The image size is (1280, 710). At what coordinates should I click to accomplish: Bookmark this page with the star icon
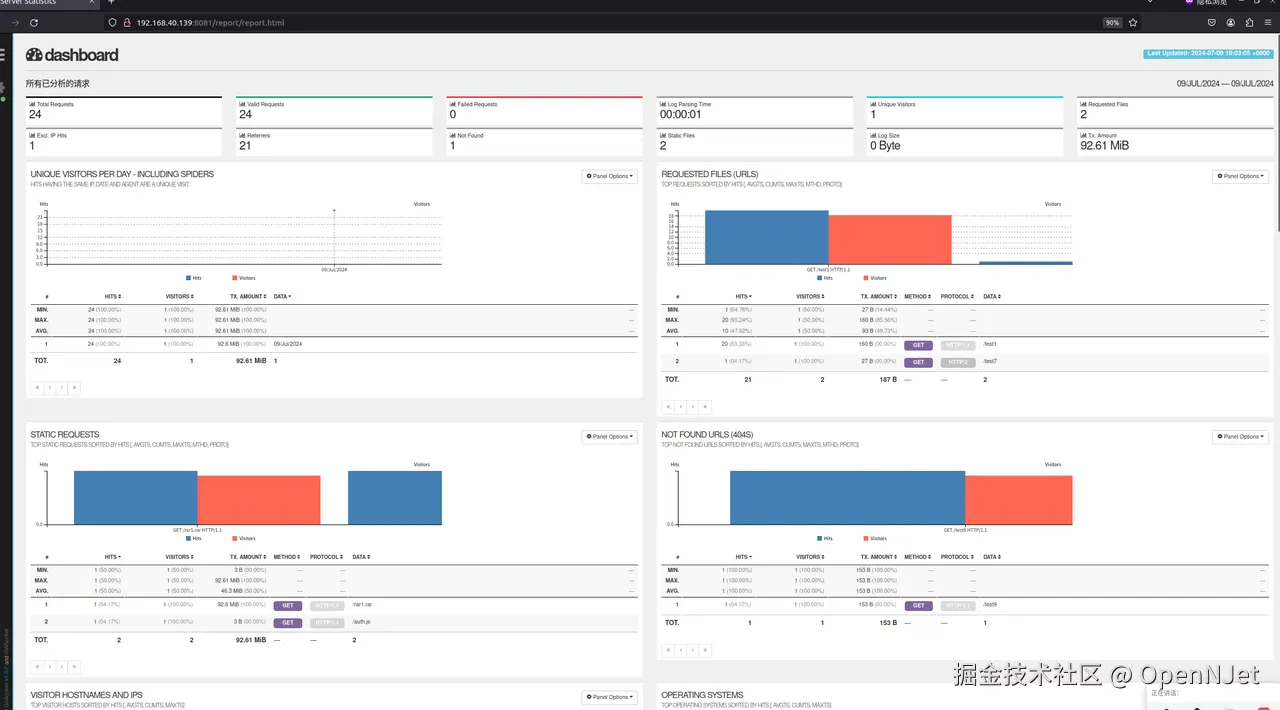click(1133, 22)
